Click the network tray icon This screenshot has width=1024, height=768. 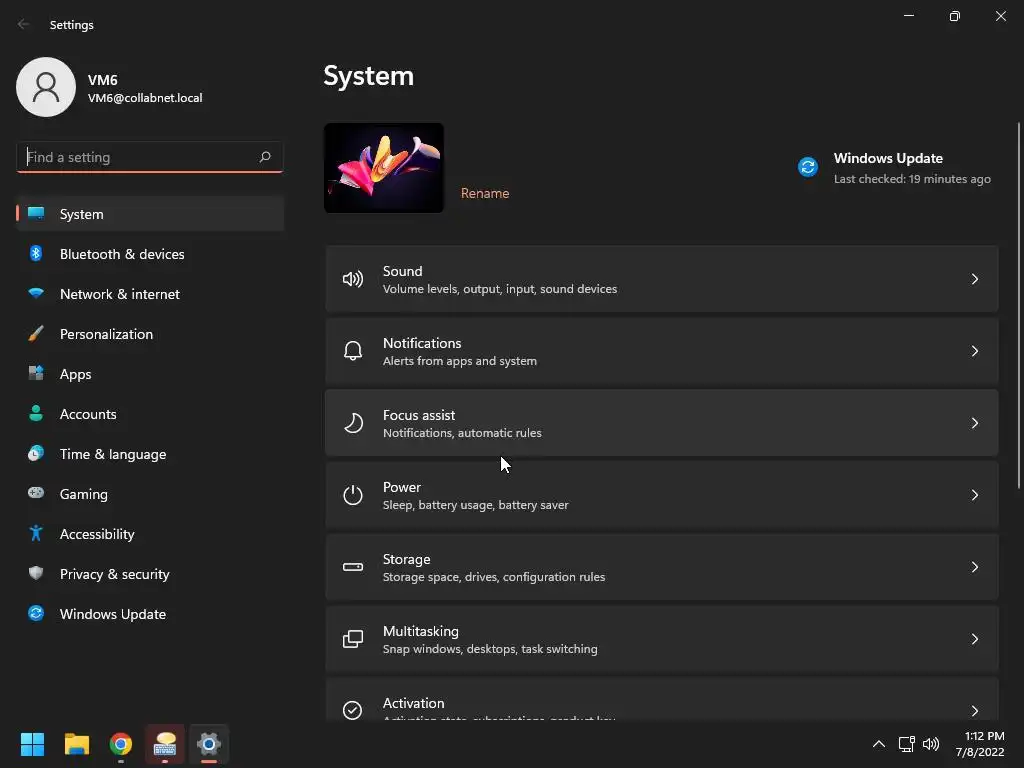click(906, 744)
